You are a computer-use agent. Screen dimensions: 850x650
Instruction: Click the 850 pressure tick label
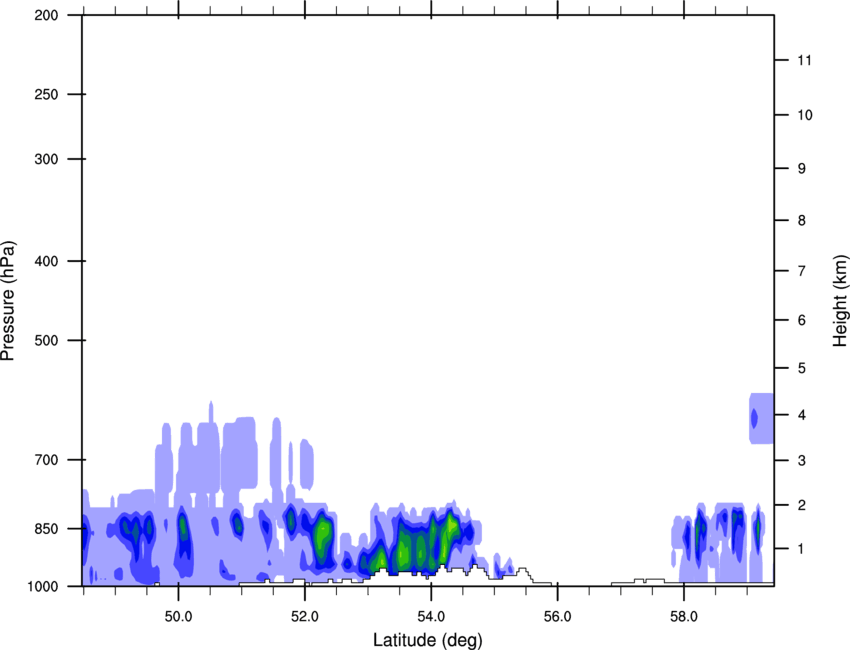(x=46, y=529)
